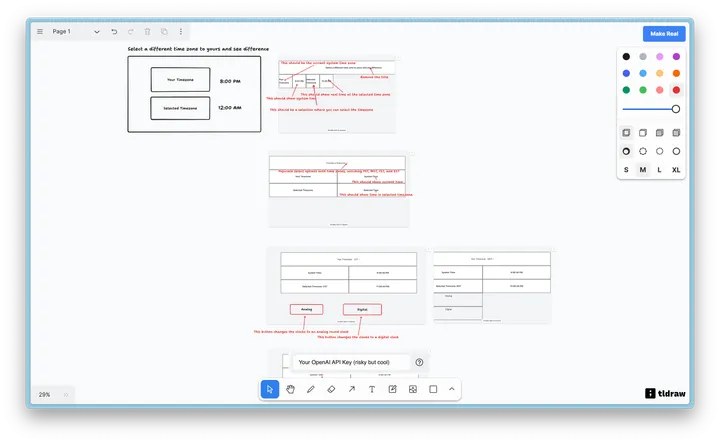Choose the Arrow tool
Viewport: 720px width, 443px height.
click(352, 389)
